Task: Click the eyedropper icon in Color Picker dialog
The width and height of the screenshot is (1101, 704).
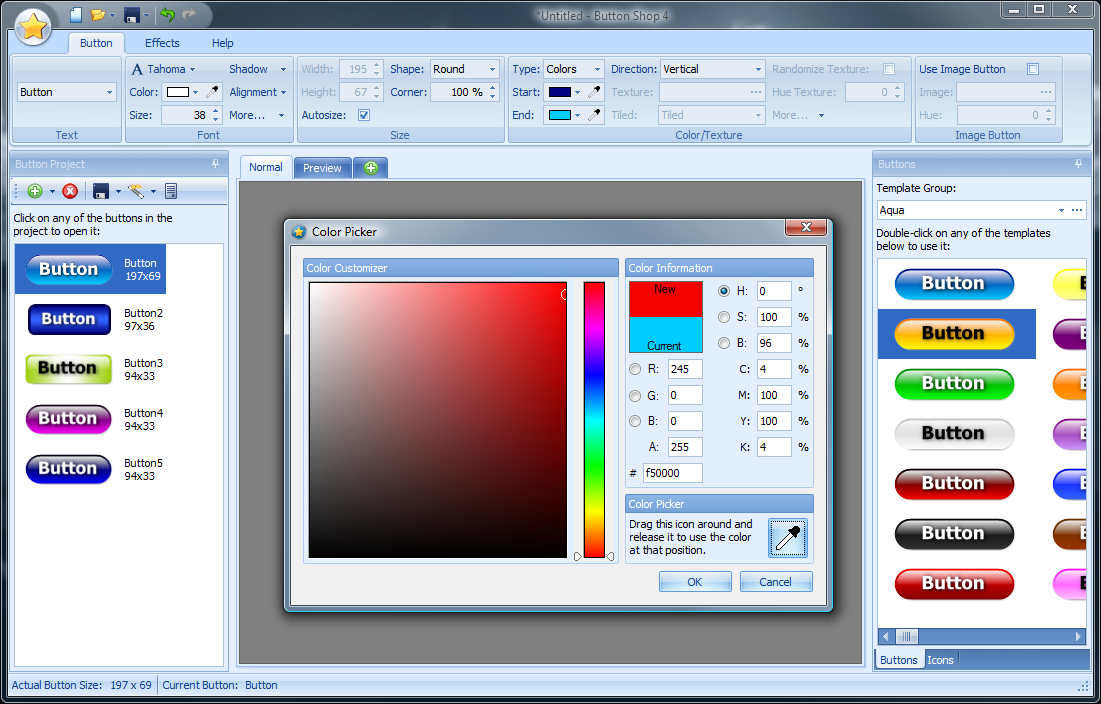Action: (x=787, y=538)
